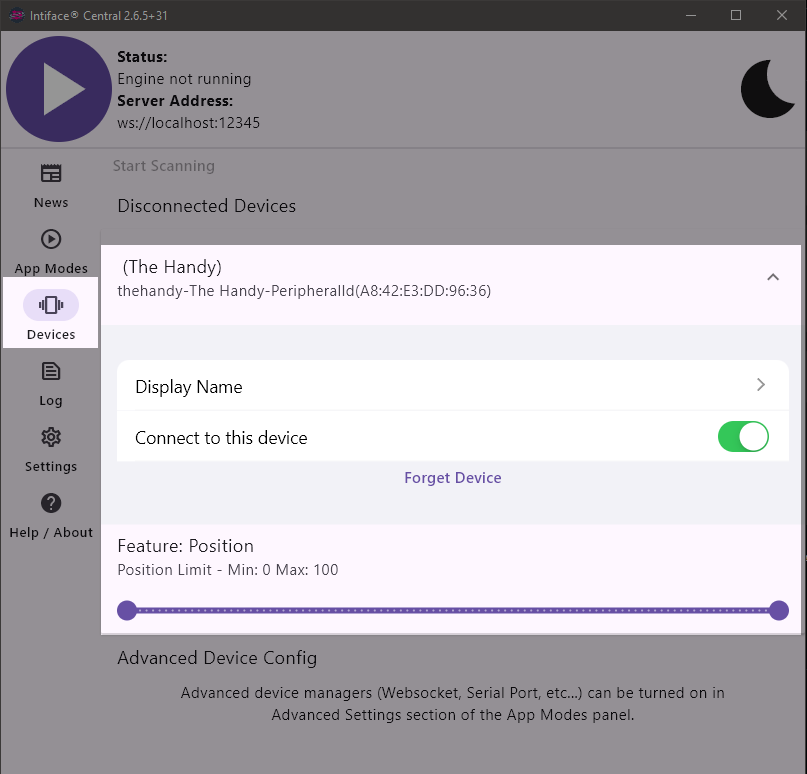Screen dimensions: 807x774
Task: Open the Log page icon
Action: point(51,371)
